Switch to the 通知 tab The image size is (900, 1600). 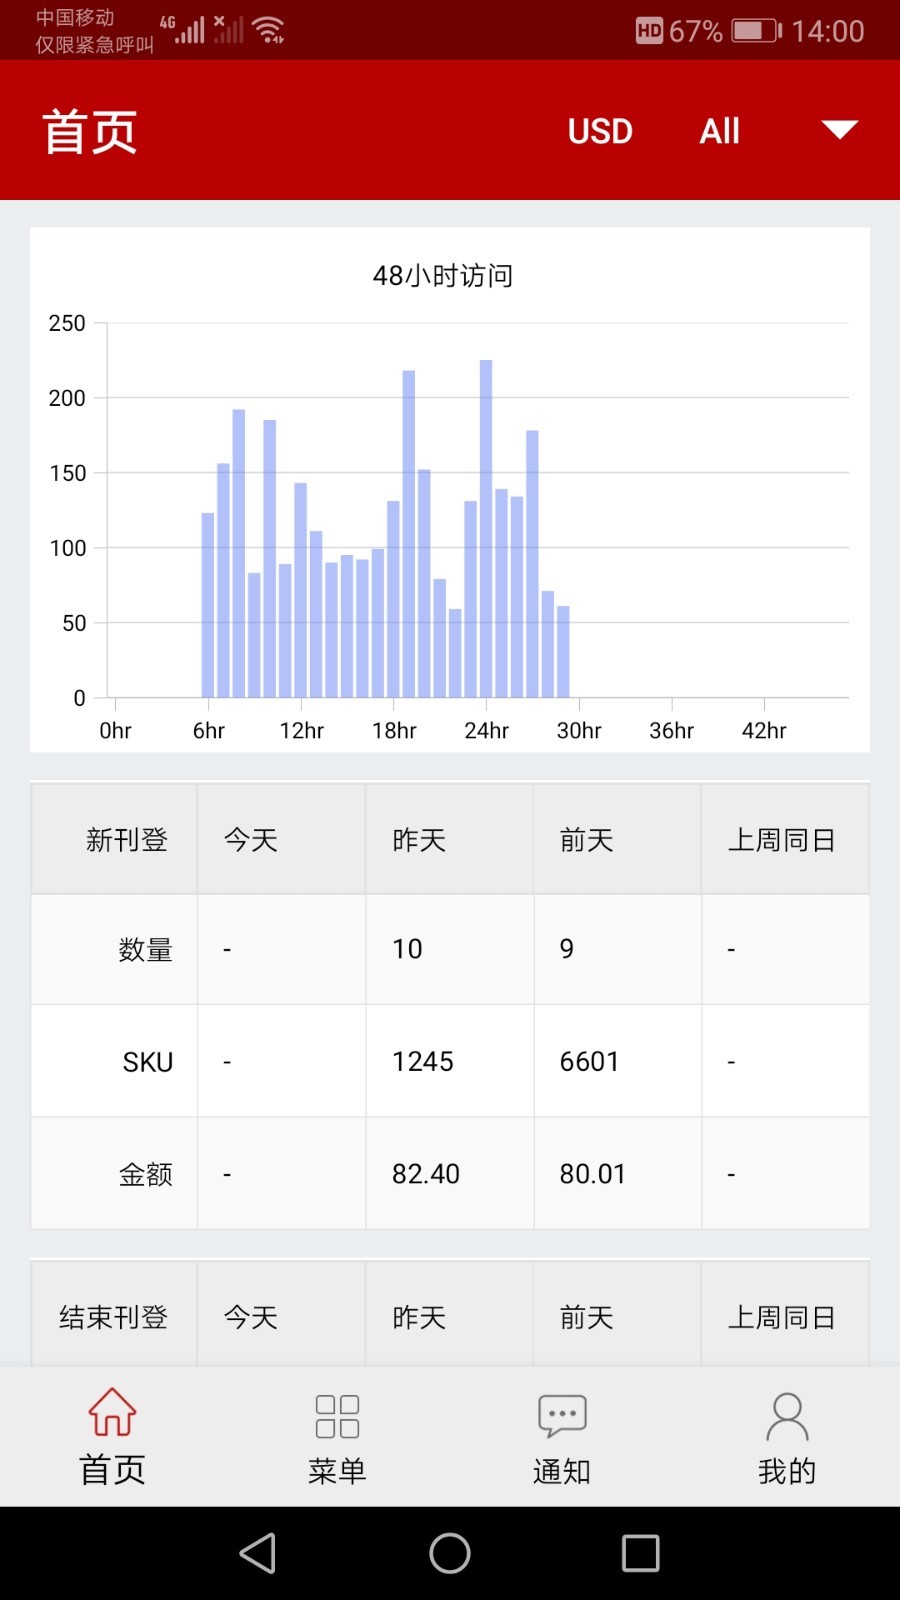click(x=562, y=1471)
